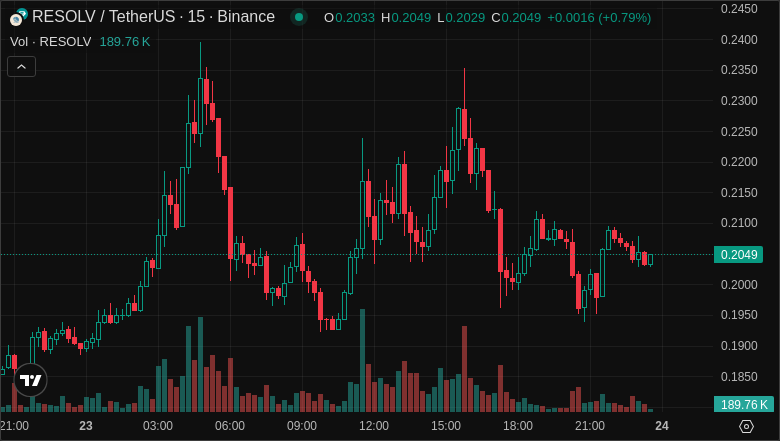This screenshot has height=441, width=780.
Task: Click the 03:00 time axis label
Action: tap(158, 426)
